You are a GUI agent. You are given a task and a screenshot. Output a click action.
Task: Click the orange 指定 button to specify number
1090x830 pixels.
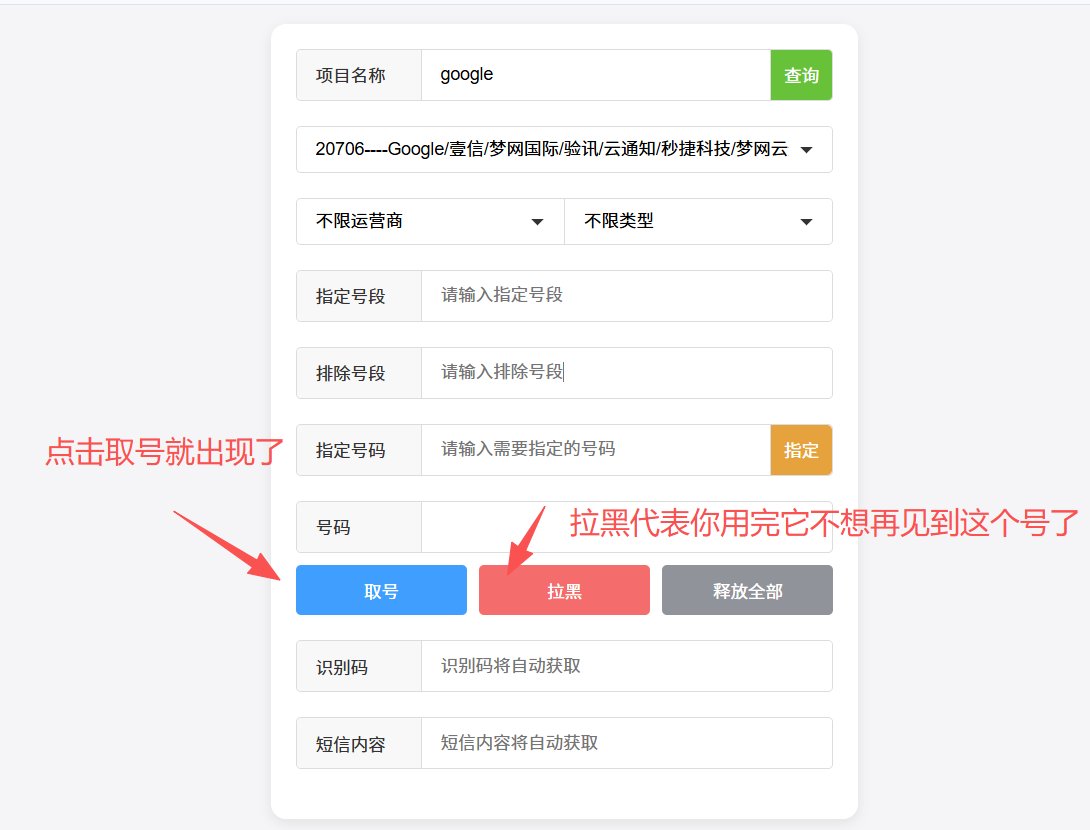(800, 450)
